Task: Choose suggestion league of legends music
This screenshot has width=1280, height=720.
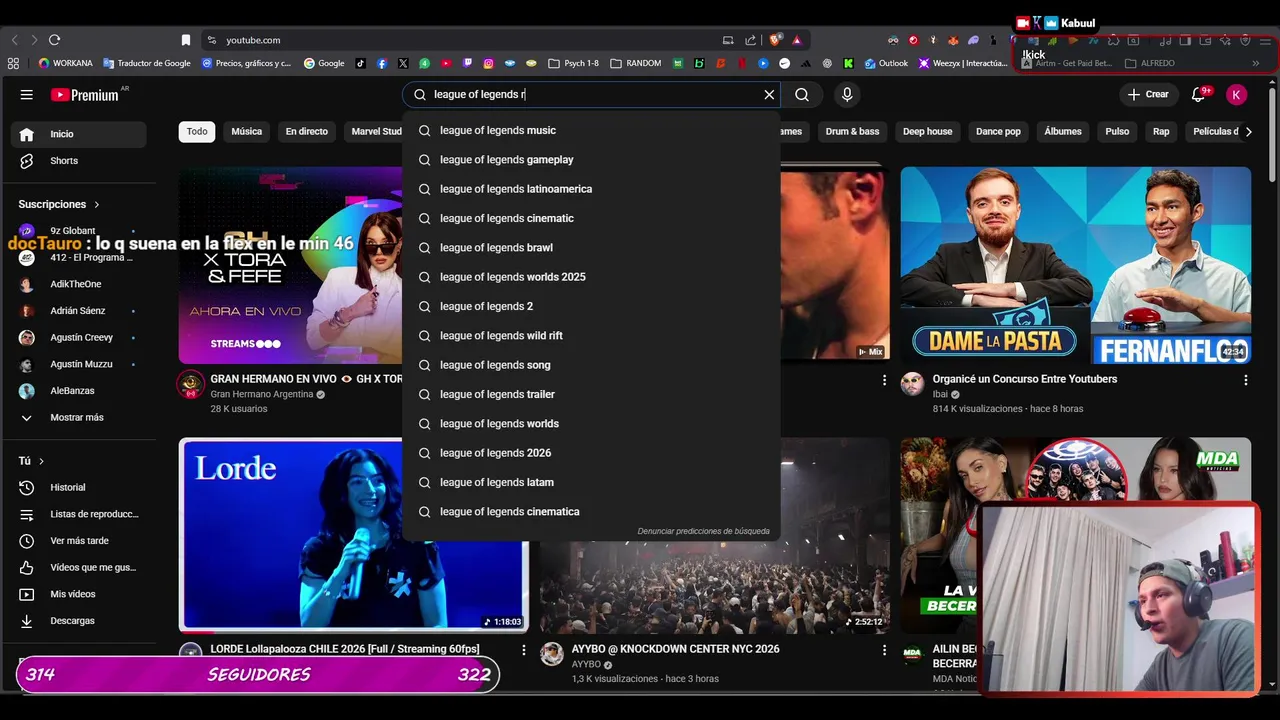Action: [591, 130]
